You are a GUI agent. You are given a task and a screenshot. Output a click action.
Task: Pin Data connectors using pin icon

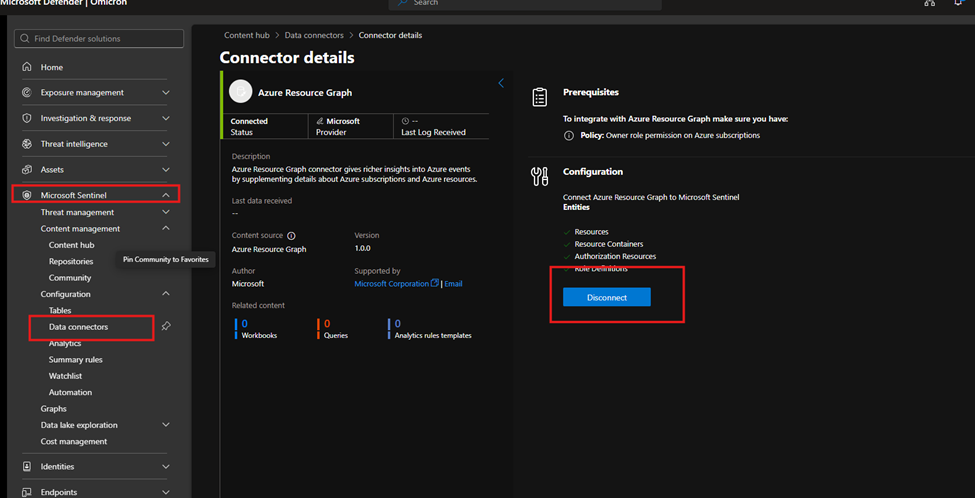point(165,326)
